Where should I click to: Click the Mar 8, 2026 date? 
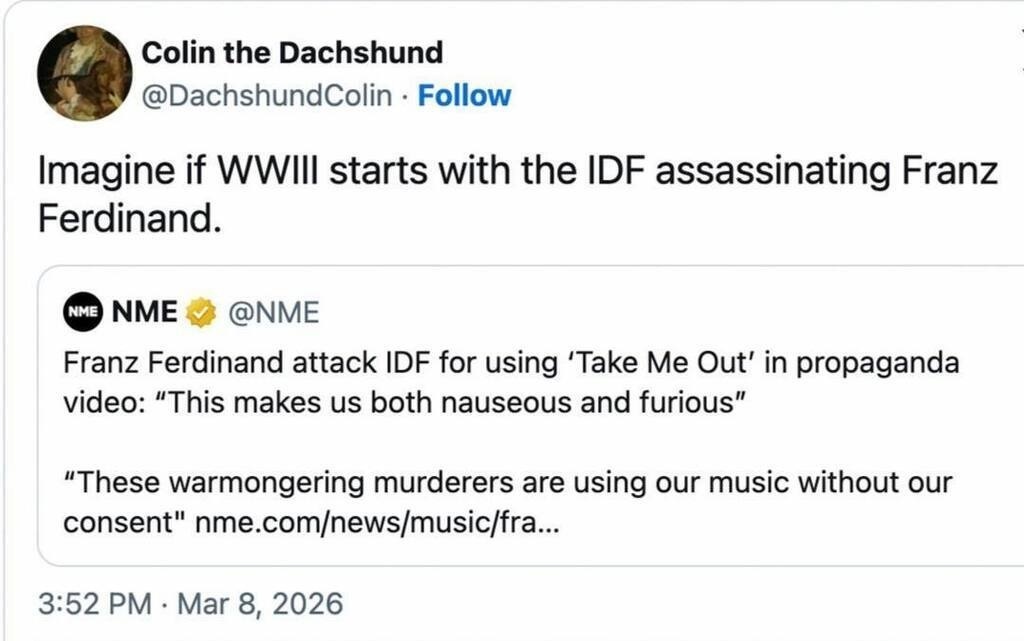(259, 604)
